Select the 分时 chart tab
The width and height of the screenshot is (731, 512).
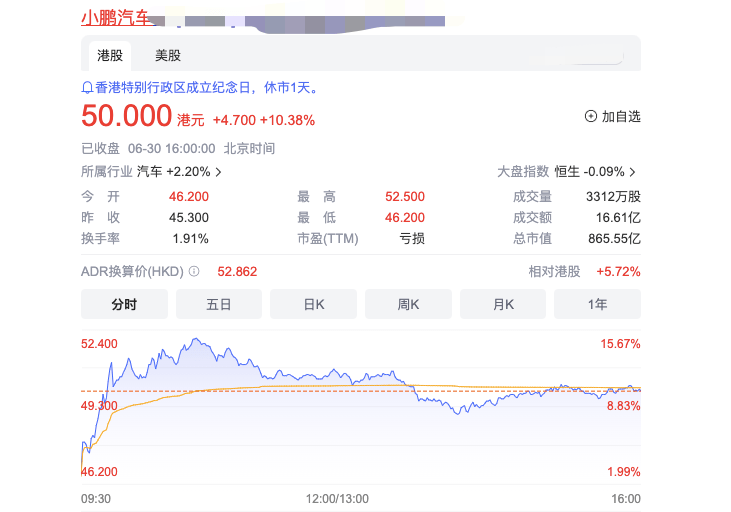(124, 304)
